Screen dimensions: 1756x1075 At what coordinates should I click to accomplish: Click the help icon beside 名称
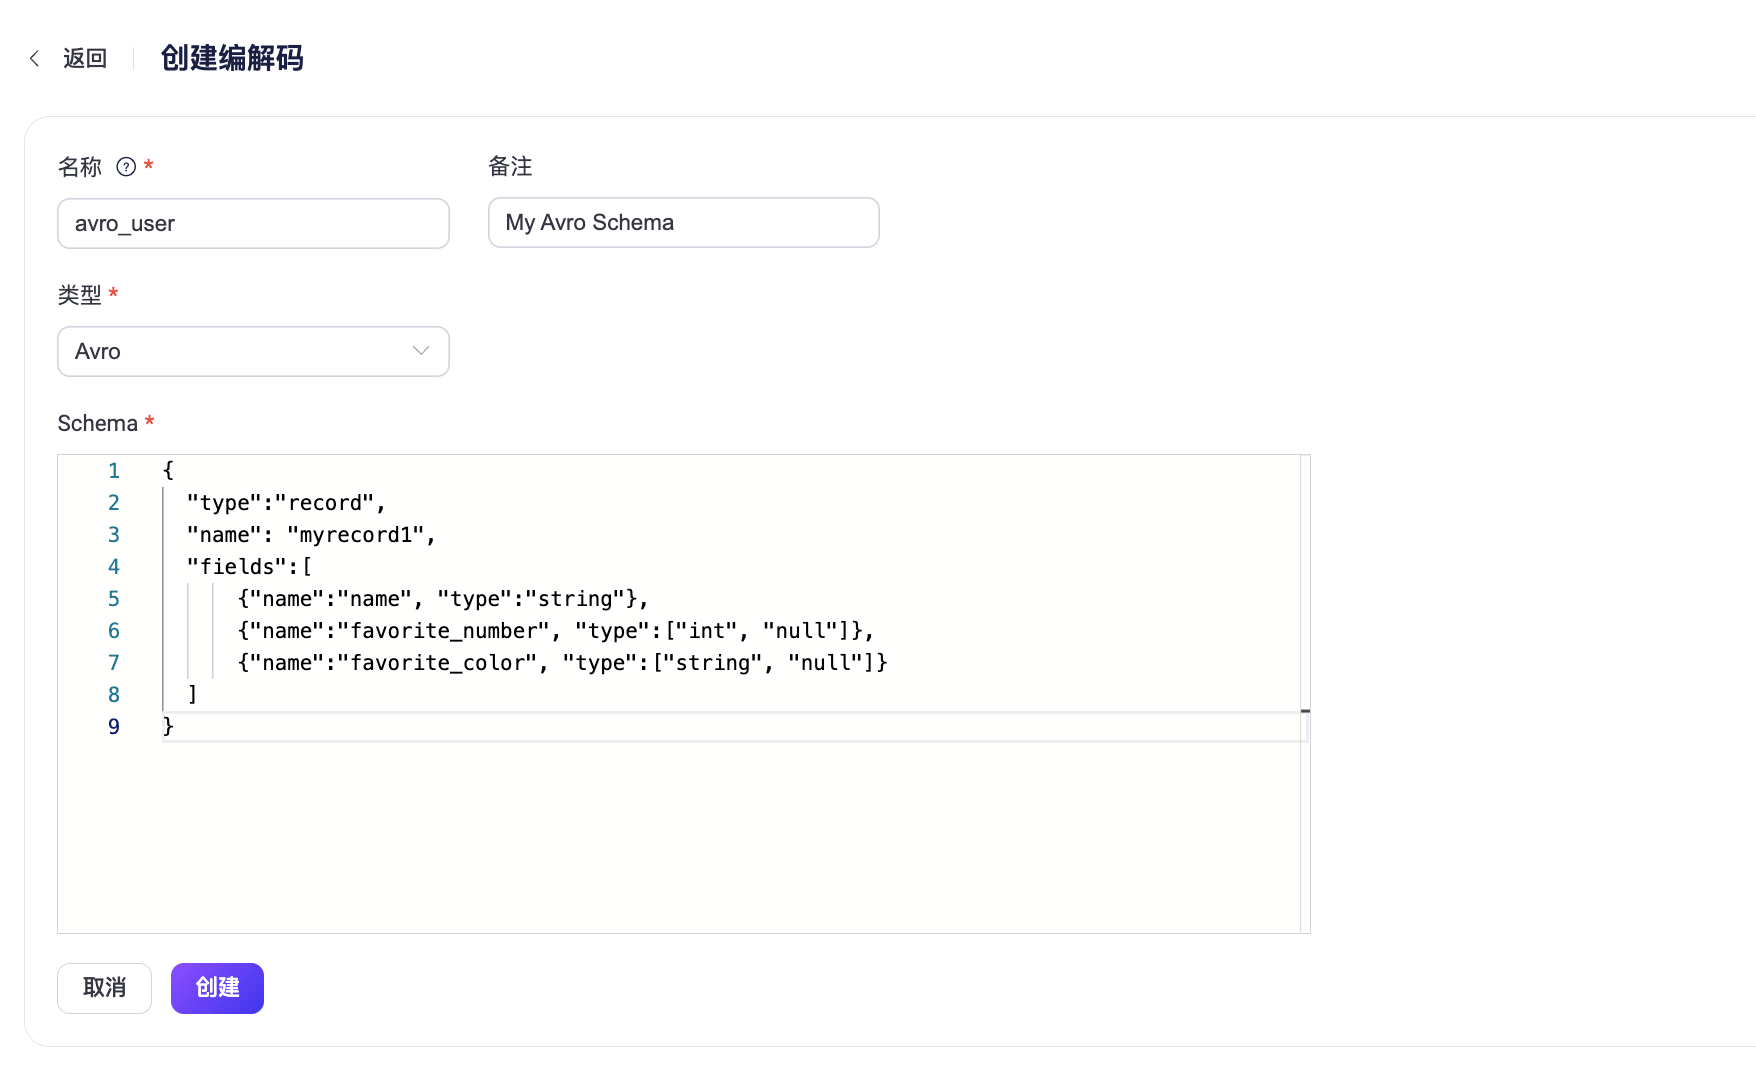click(x=126, y=167)
